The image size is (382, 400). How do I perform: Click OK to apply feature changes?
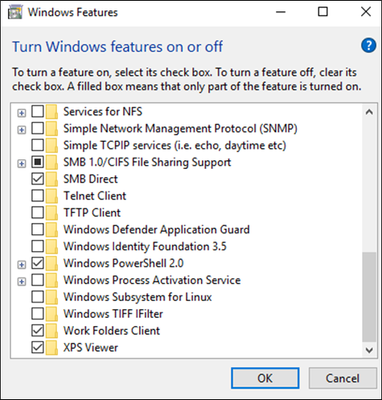click(265, 378)
